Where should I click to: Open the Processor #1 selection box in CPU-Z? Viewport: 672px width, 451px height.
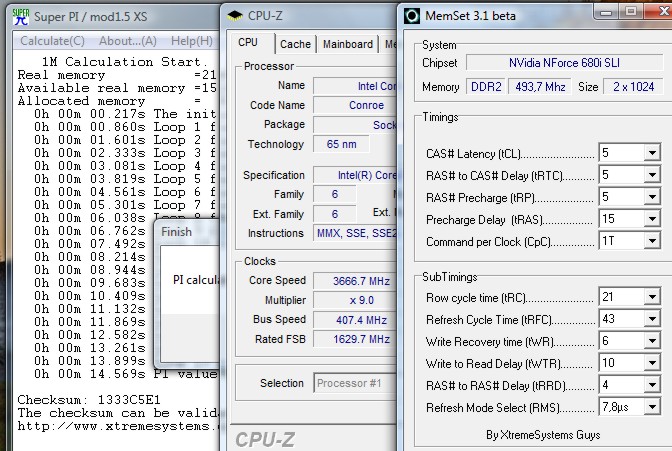[355, 383]
